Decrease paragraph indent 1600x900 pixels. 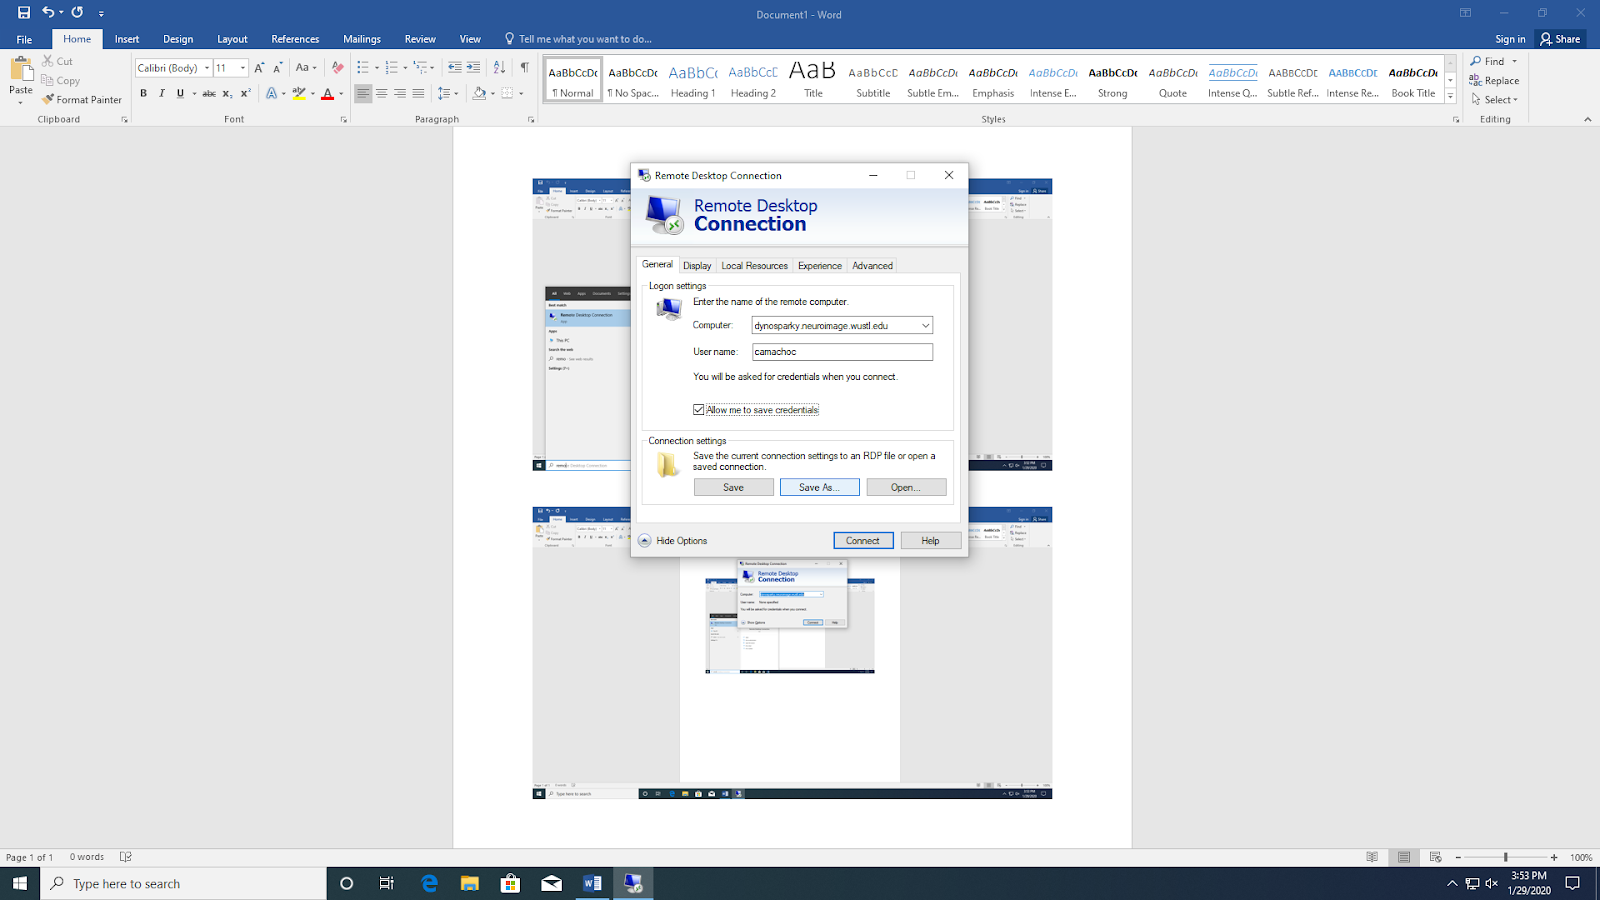coord(455,68)
